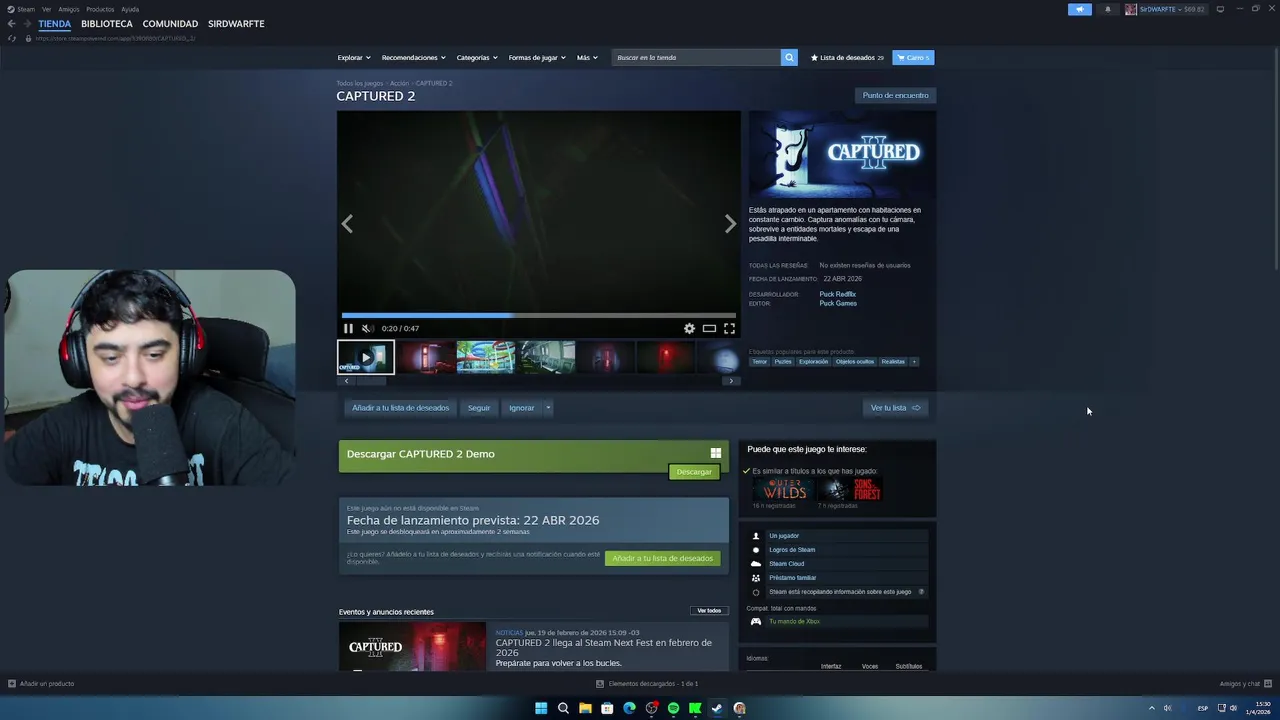Screen dimensions: 1280x720
Task: Open the Steam menu
Action: 21,9
